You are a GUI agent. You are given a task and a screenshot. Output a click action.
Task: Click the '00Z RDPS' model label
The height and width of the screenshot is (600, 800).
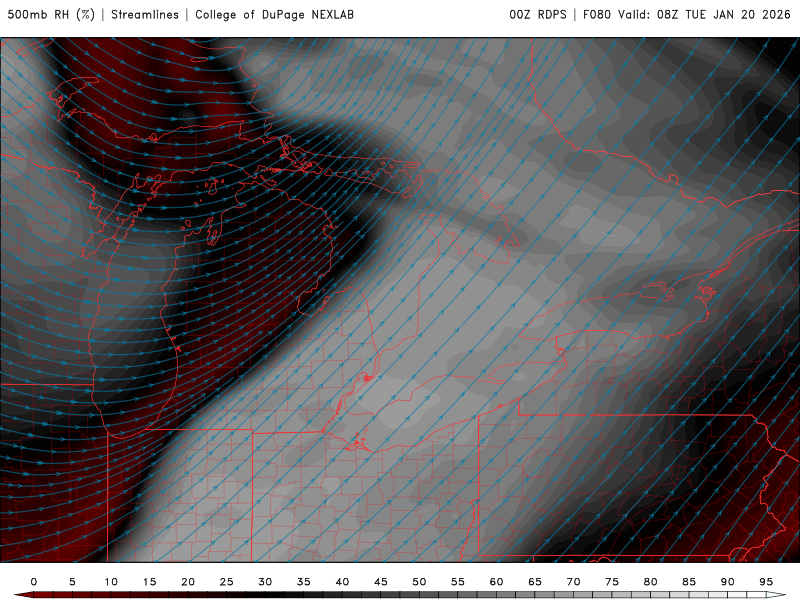(x=538, y=14)
